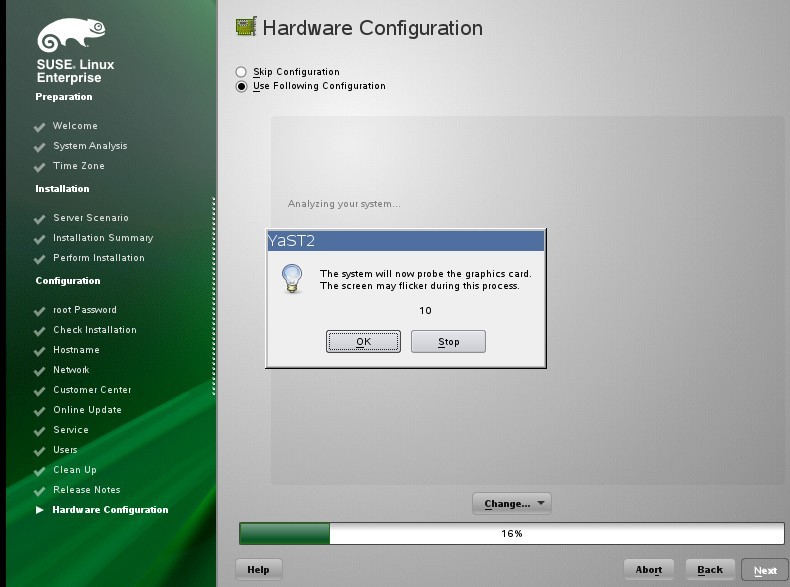The width and height of the screenshot is (790, 587).
Task: Select Hardware Configuration step label in sidebar
Action: point(110,509)
